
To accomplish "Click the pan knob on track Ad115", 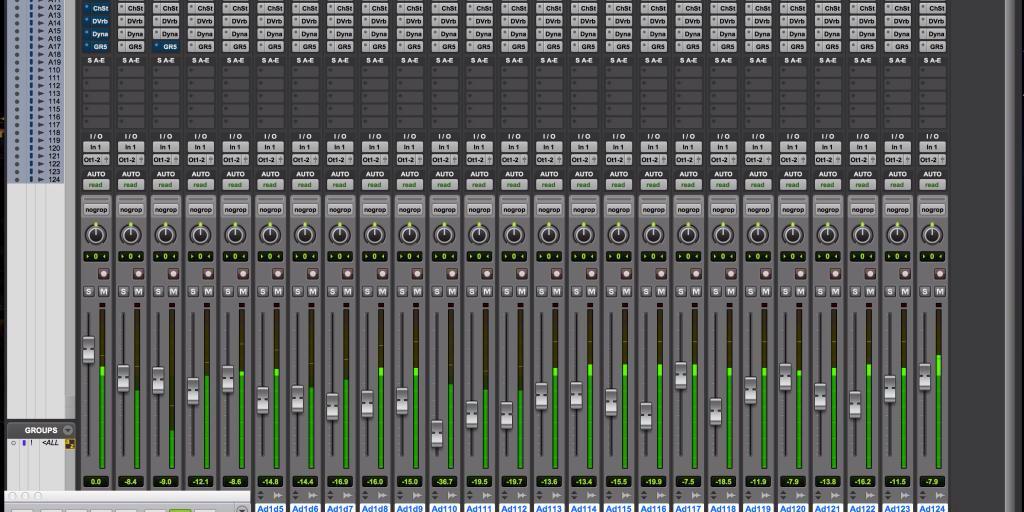I will (618, 234).
